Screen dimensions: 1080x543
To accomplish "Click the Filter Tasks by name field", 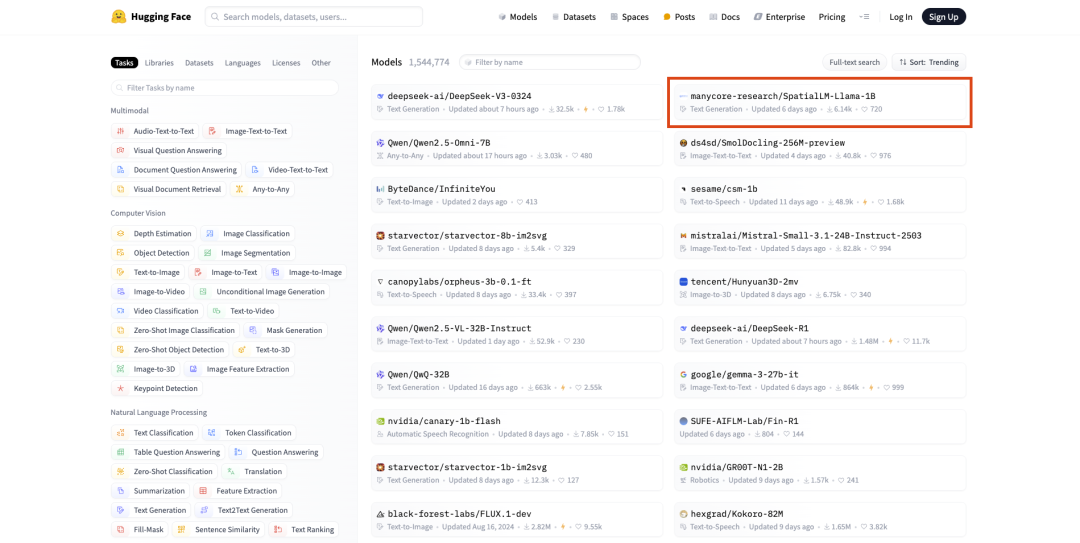I will tap(225, 88).
